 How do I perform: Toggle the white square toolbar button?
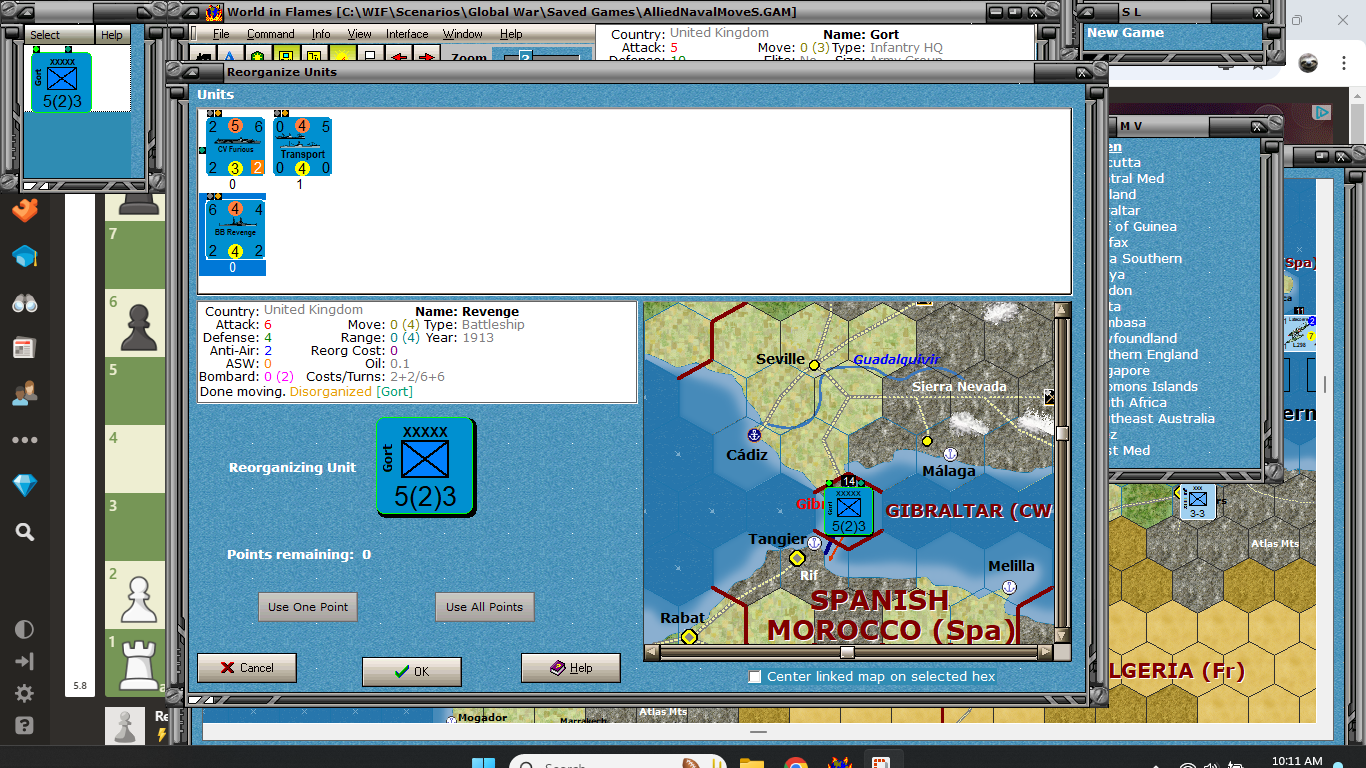369,57
